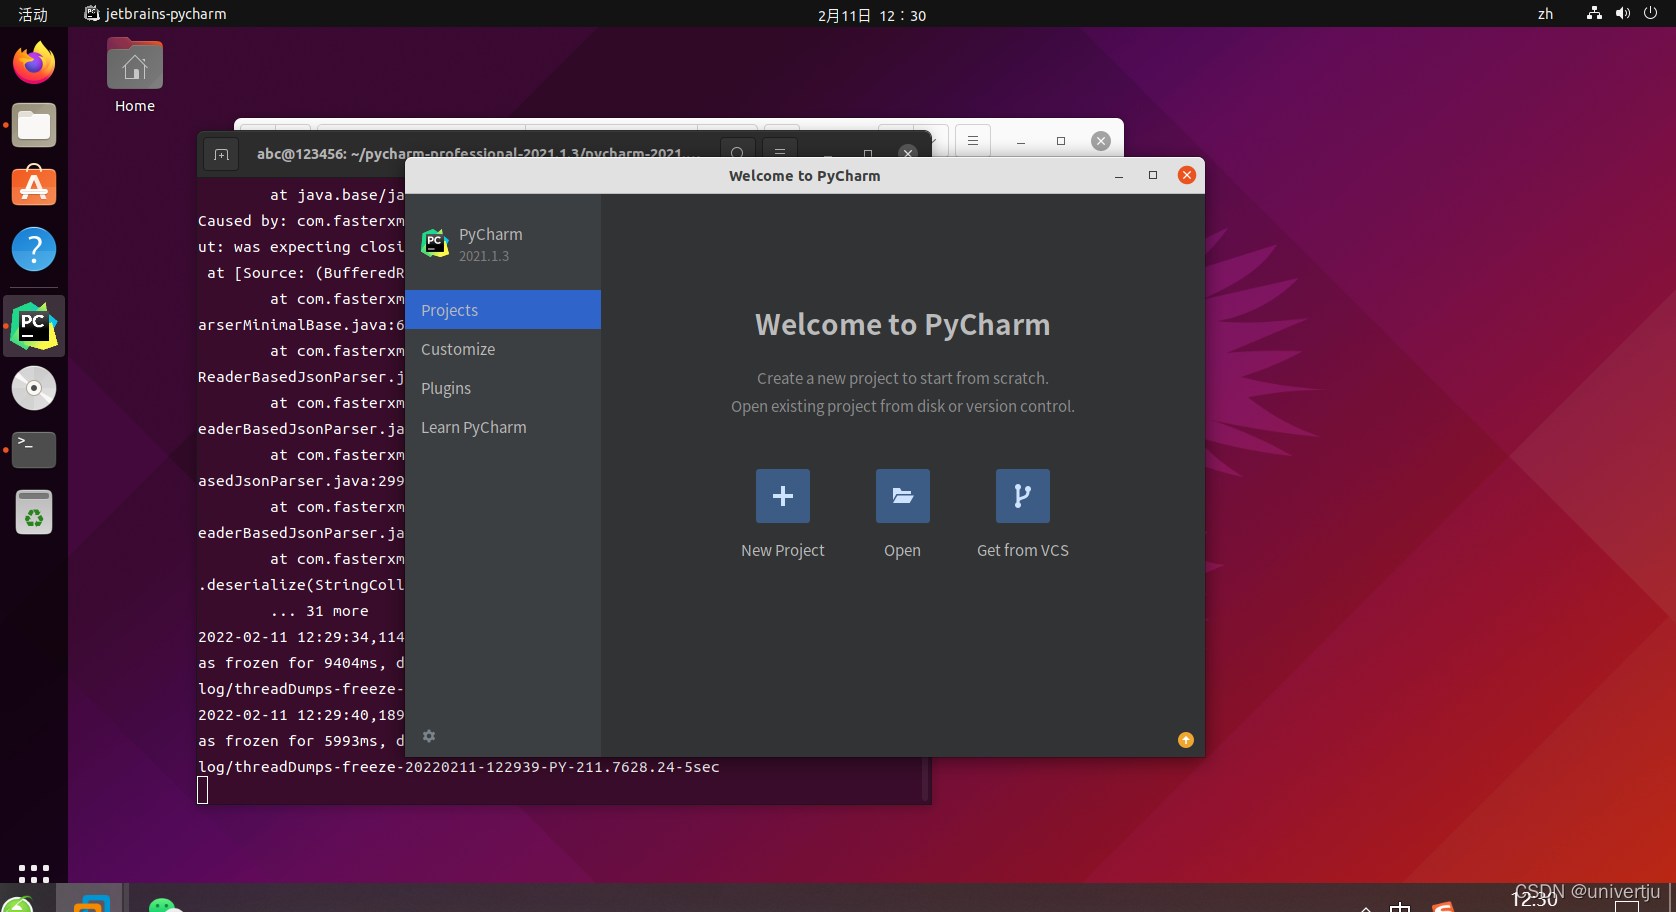Click the network status icon in the top bar

coord(1594,13)
